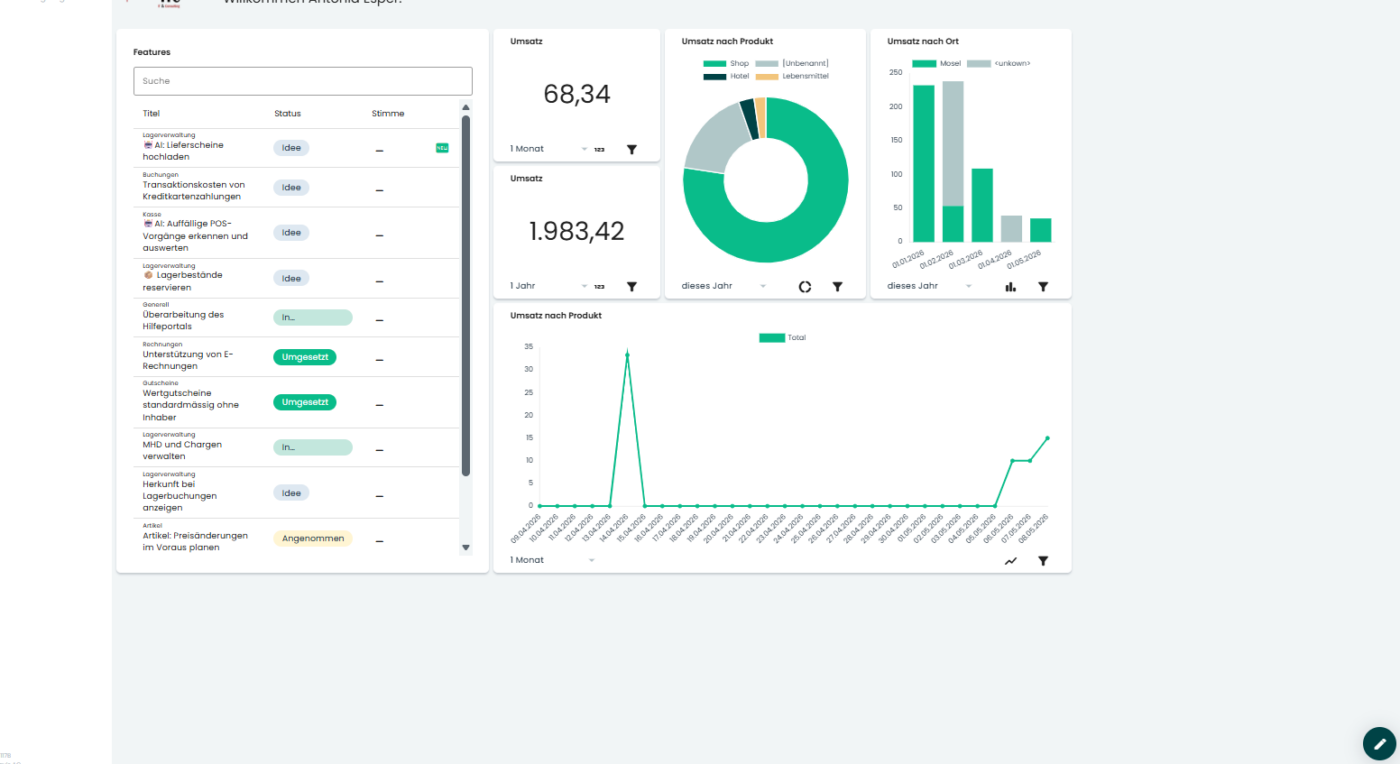Select the MHD und Chargen verwalten row
This screenshot has height=764, width=1400.
[x=296, y=448]
